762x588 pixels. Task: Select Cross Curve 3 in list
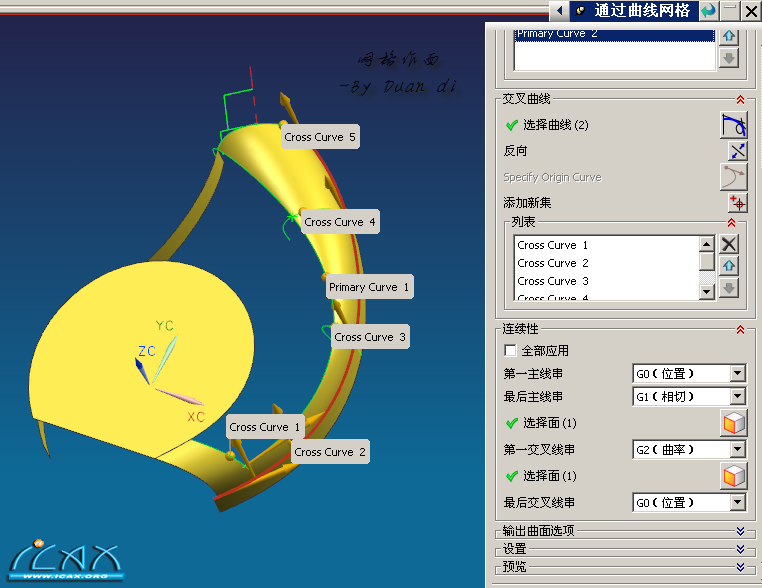(606, 281)
